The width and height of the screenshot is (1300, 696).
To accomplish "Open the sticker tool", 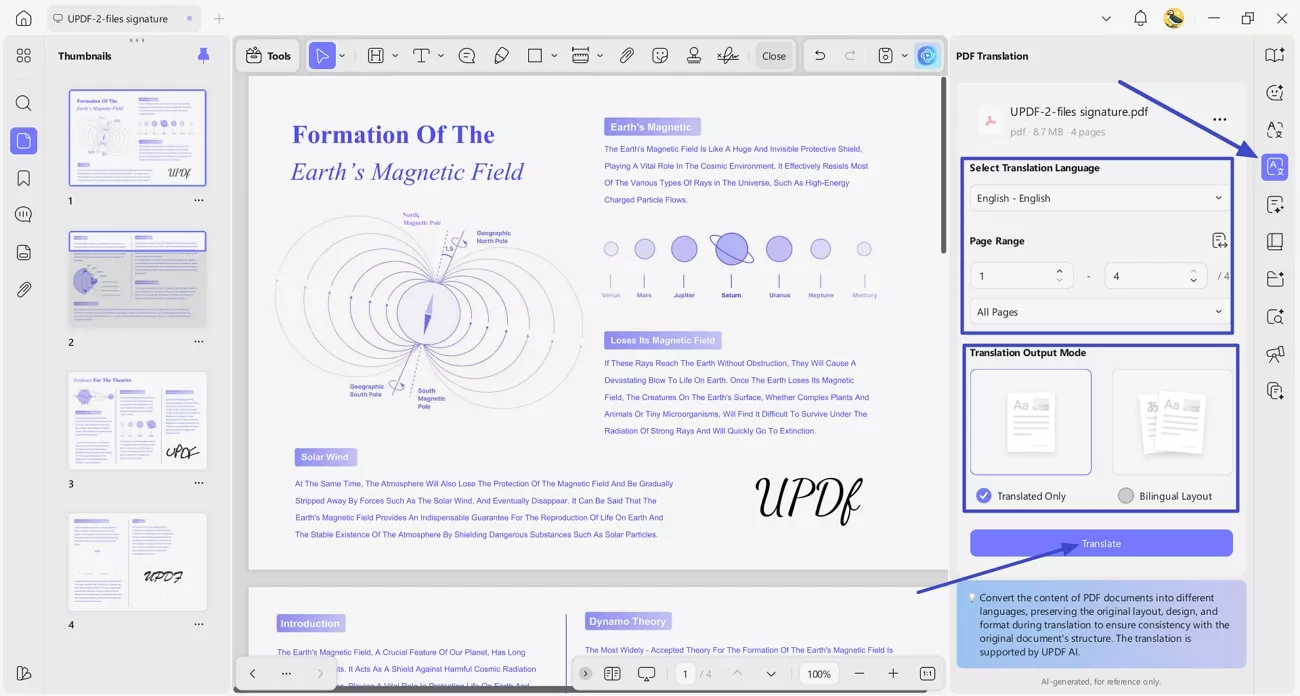I will click(x=660, y=56).
